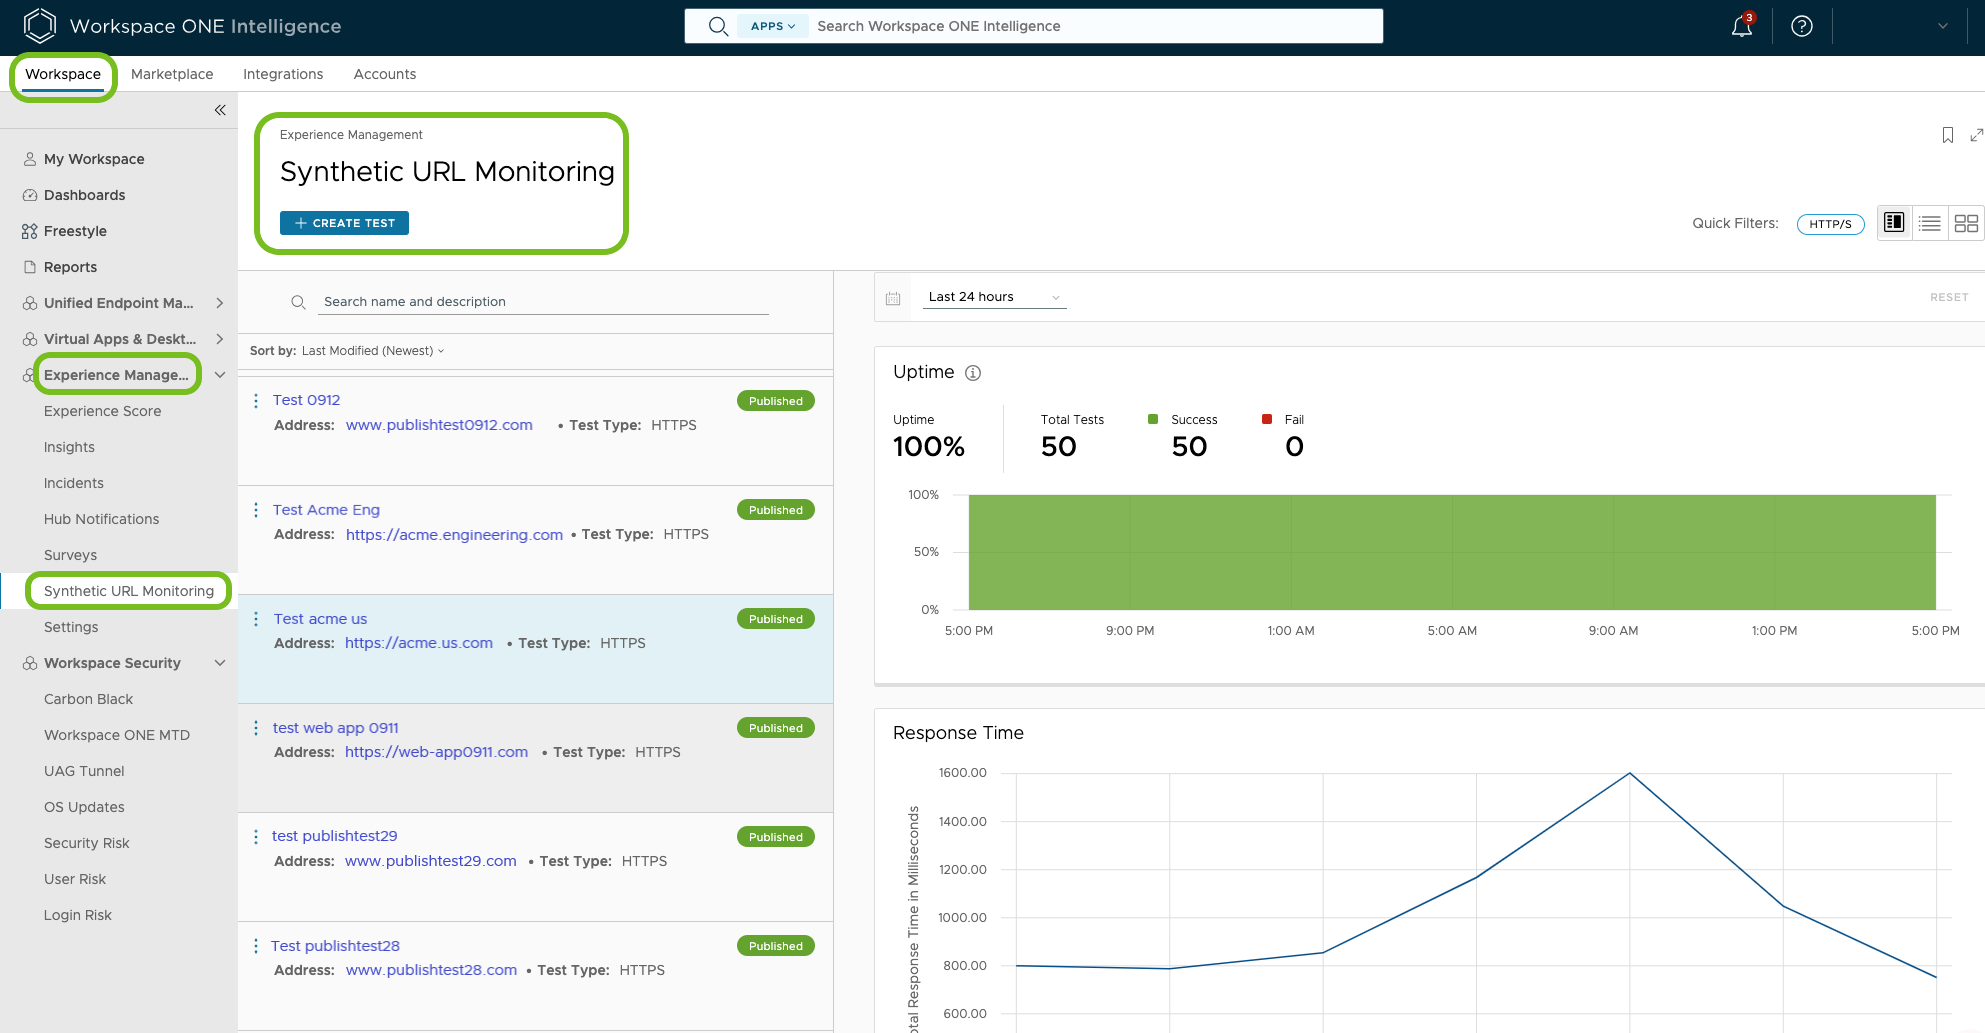The width and height of the screenshot is (1985, 1033).
Task: Click the Reports document icon
Action: [30, 267]
